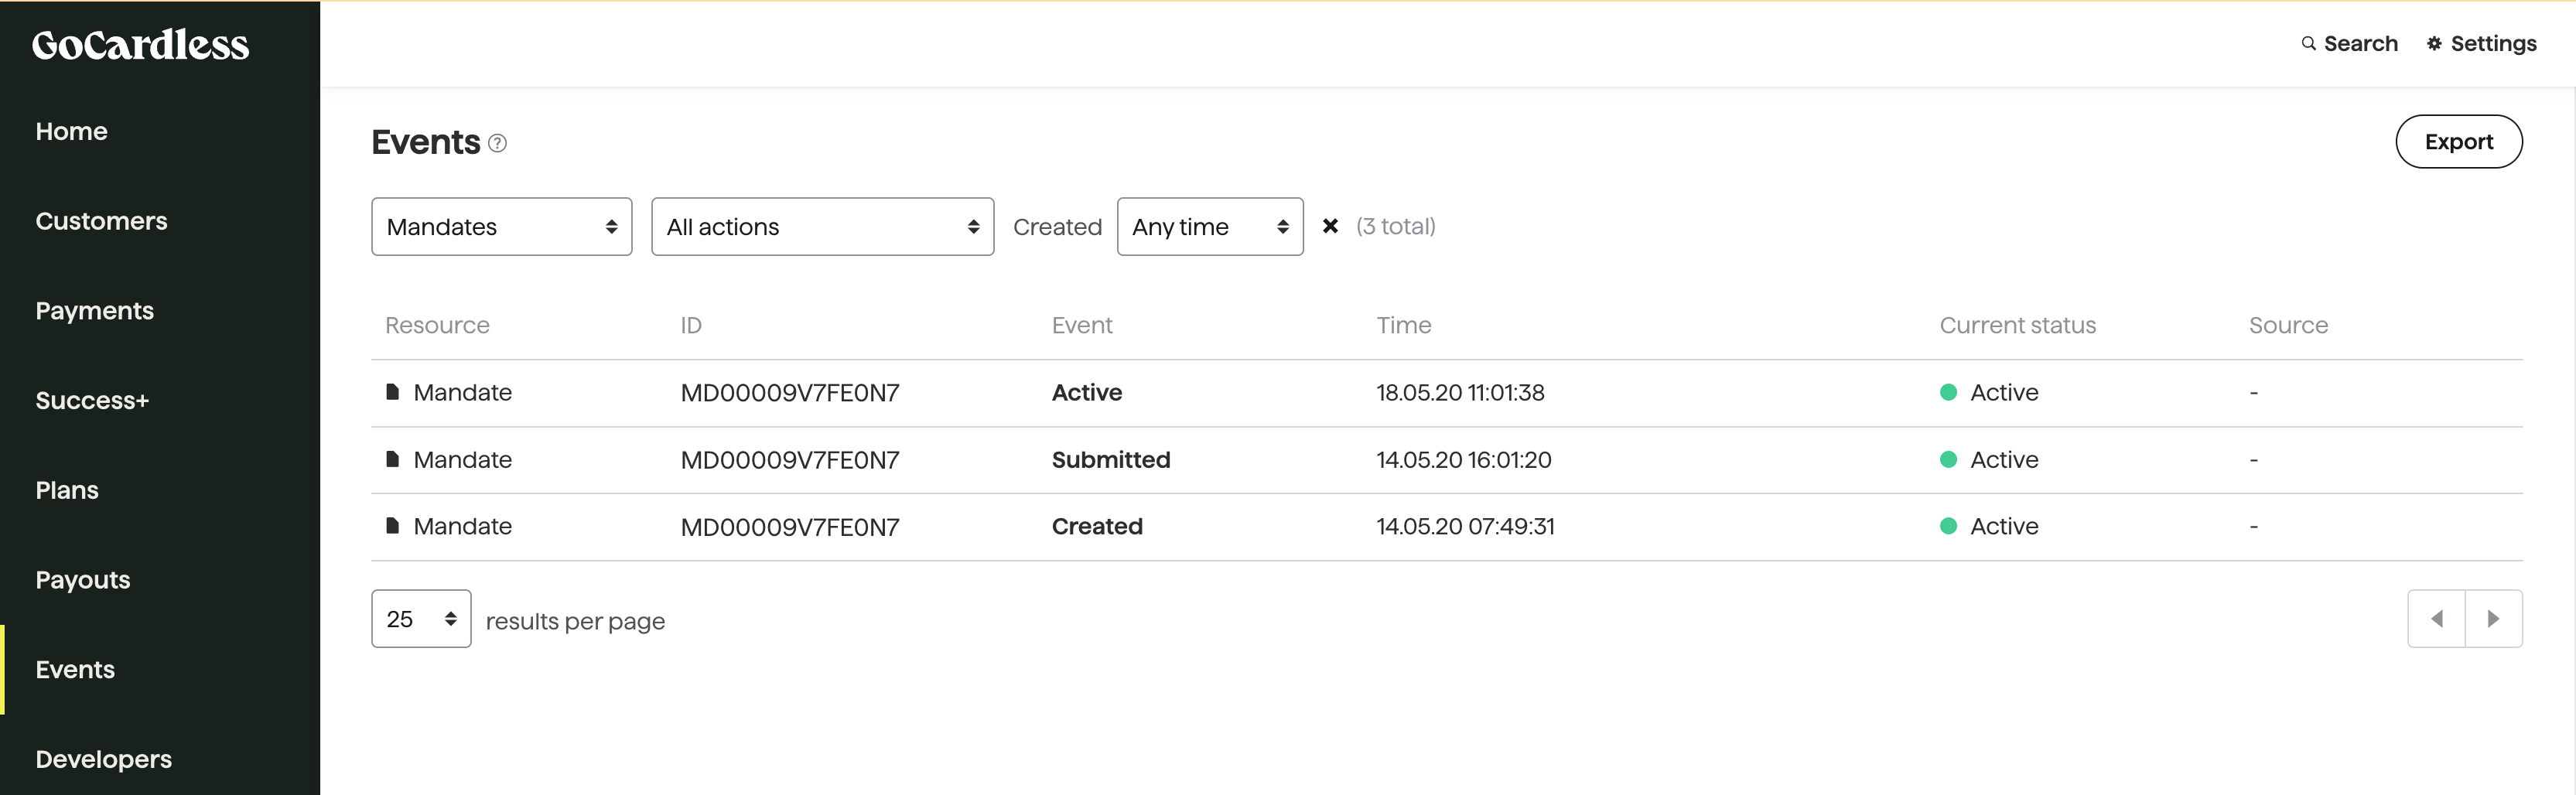Image resolution: width=2576 pixels, height=795 pixels.
Task: Go to previous page arrow
Action: pos(2436,619)
